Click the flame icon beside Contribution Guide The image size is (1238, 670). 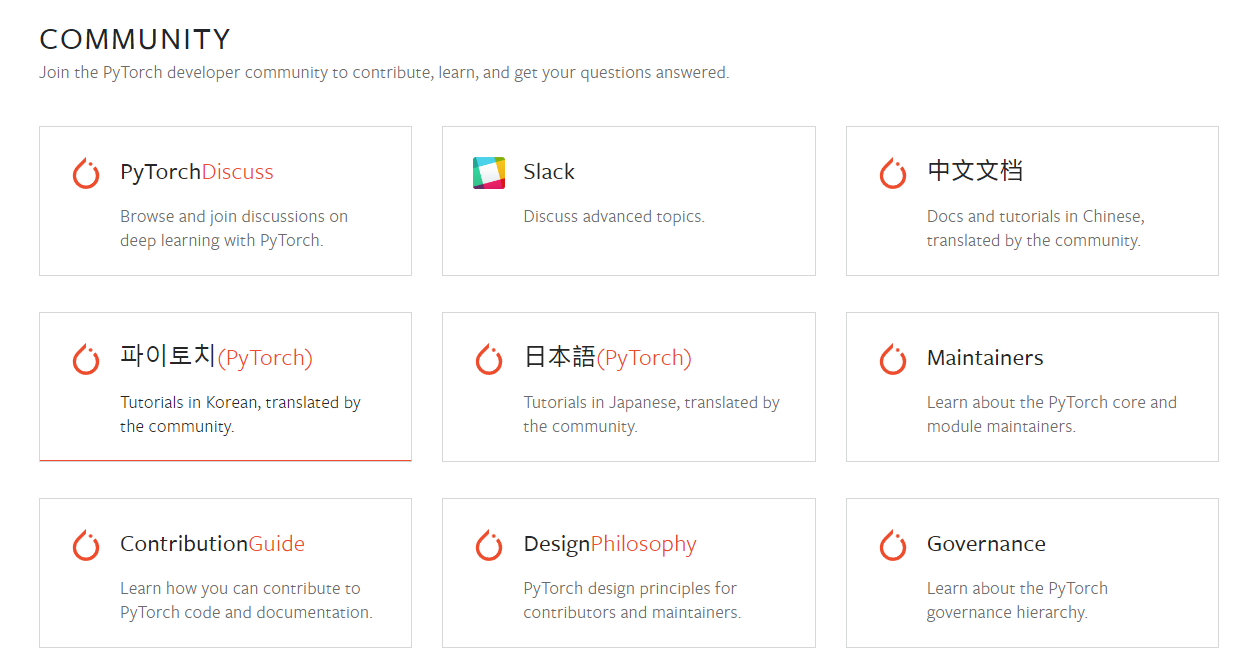click(86, 545)
